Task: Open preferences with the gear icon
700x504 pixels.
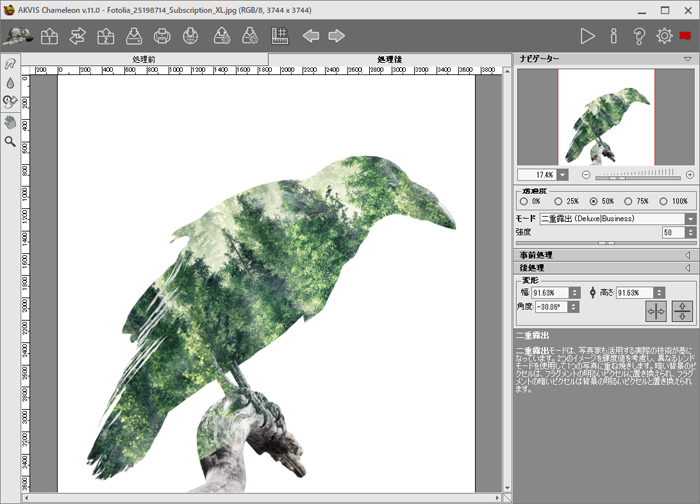Action: pyautogui.click(x=664, y=36)
